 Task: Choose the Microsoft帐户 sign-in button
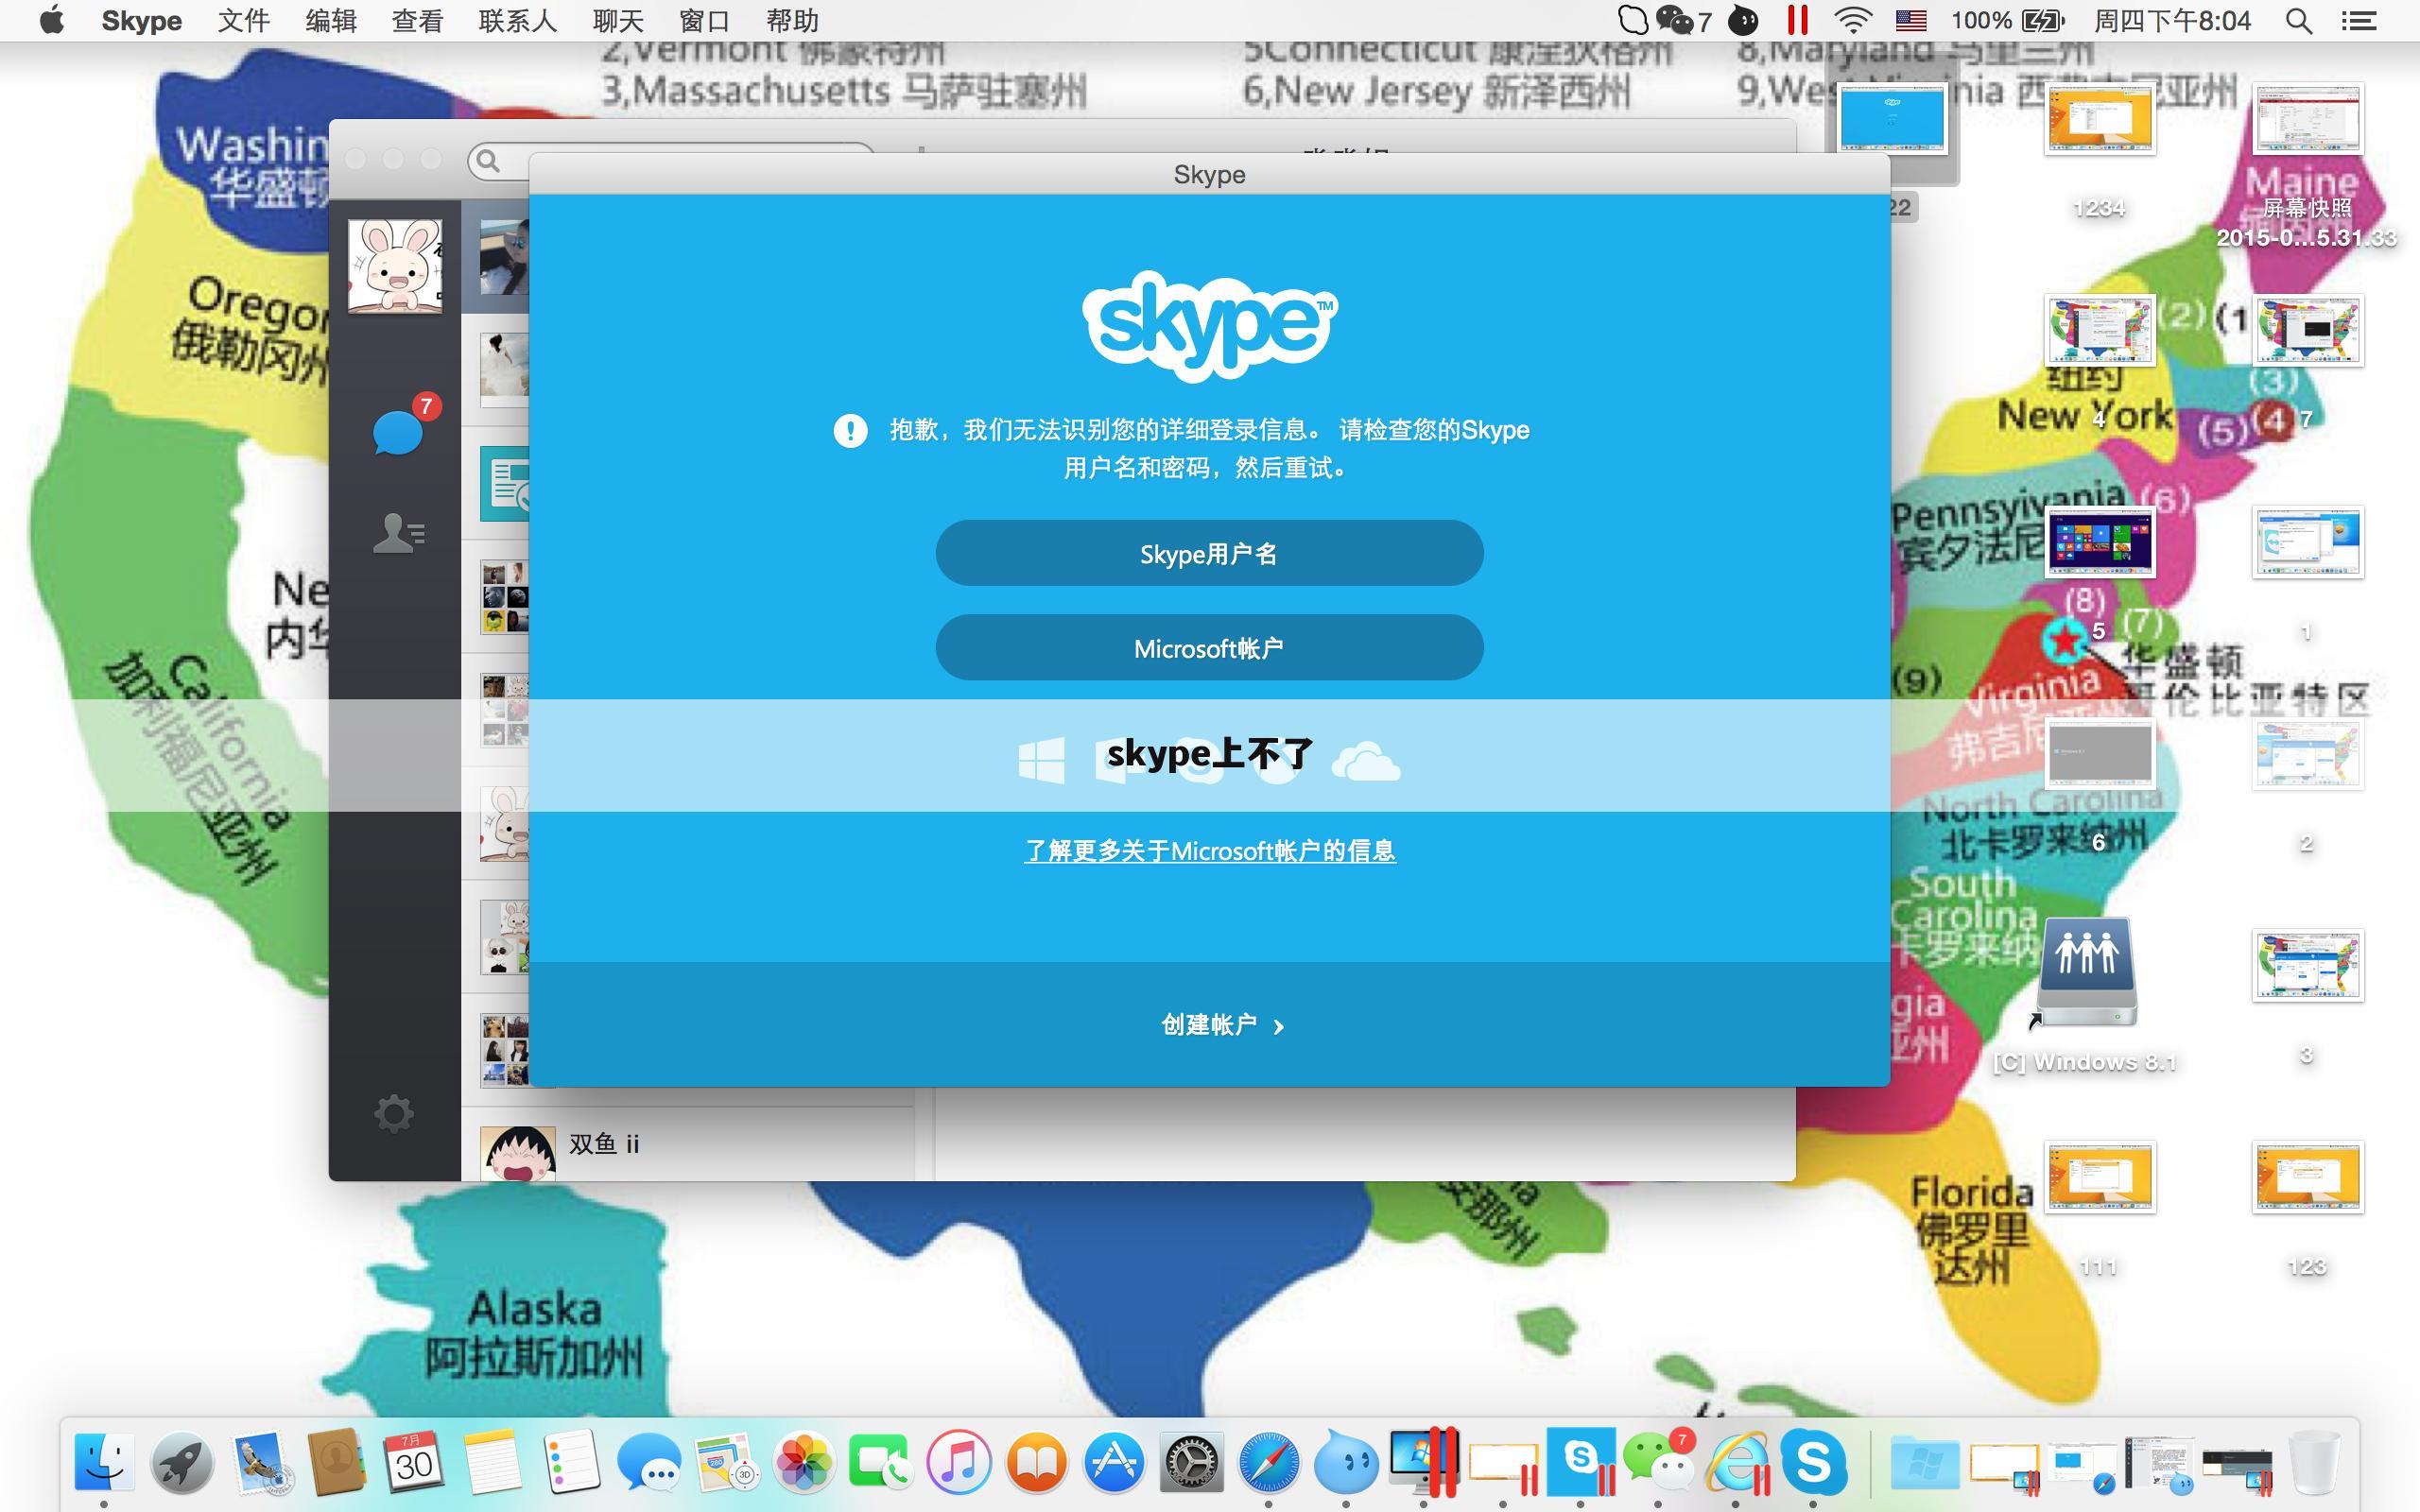pos(1209,648)
